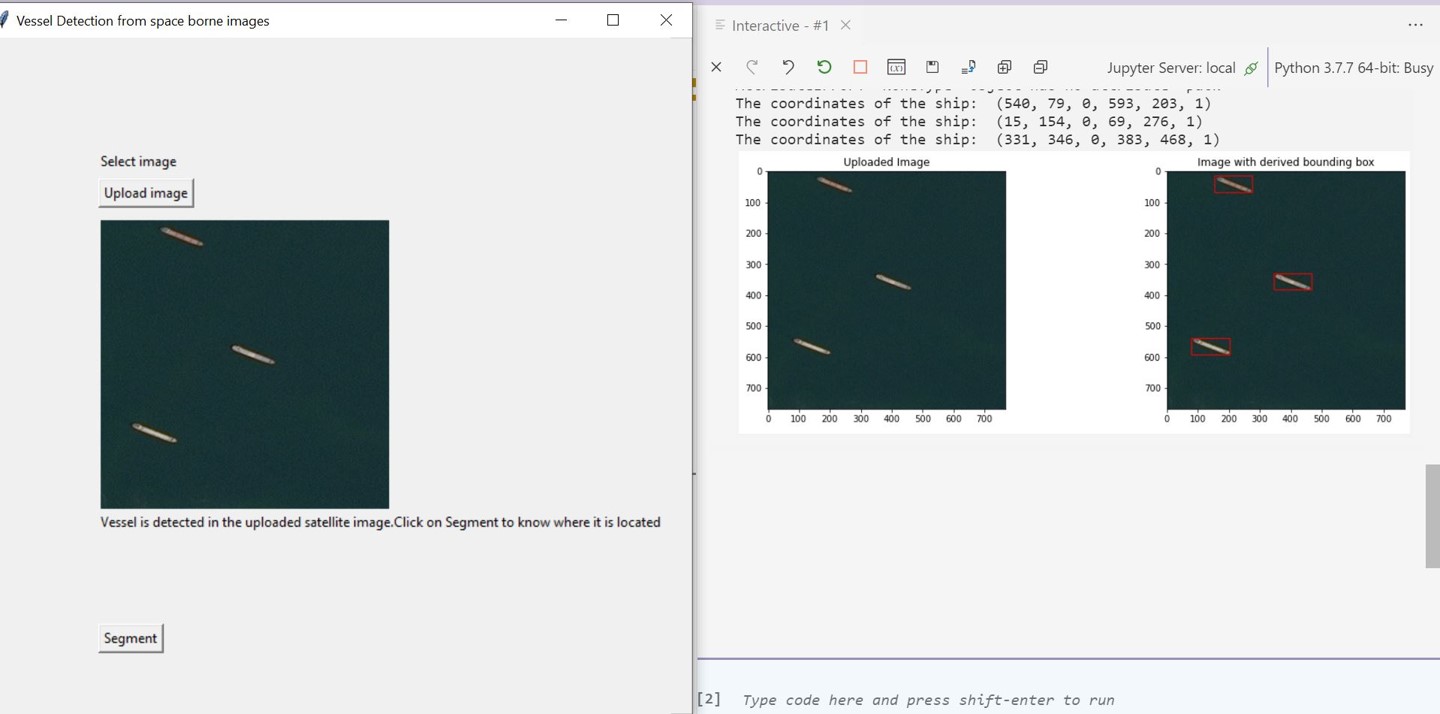Click the Segment button

(x=130, y=637)
